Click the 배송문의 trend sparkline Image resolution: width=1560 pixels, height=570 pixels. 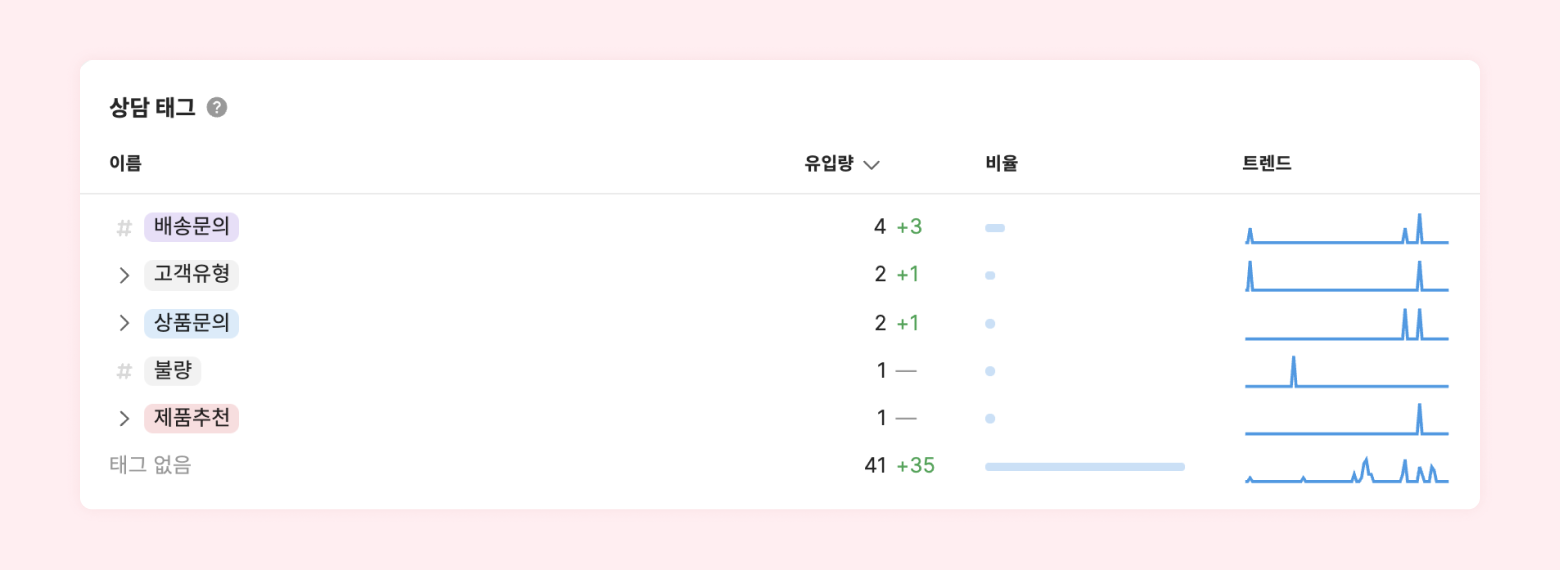[x=1346, y=230]
